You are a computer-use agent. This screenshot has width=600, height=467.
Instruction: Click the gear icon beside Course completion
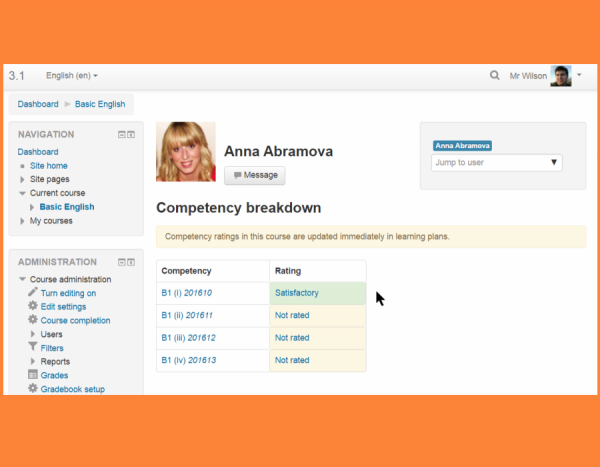32,320
